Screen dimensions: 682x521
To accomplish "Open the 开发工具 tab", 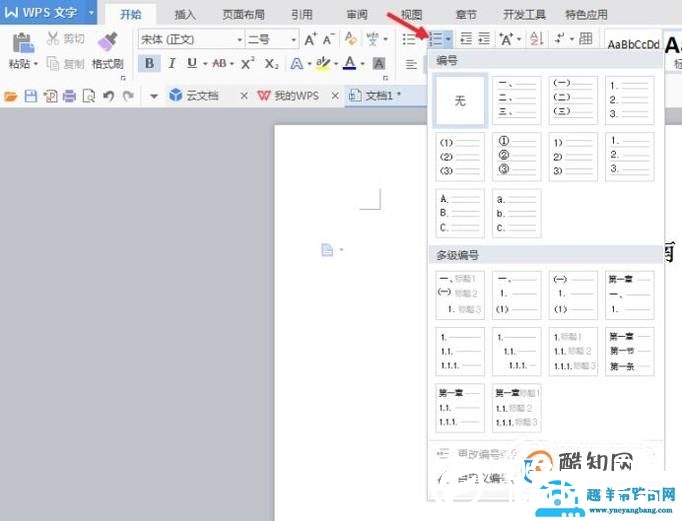I will point(524,15).
